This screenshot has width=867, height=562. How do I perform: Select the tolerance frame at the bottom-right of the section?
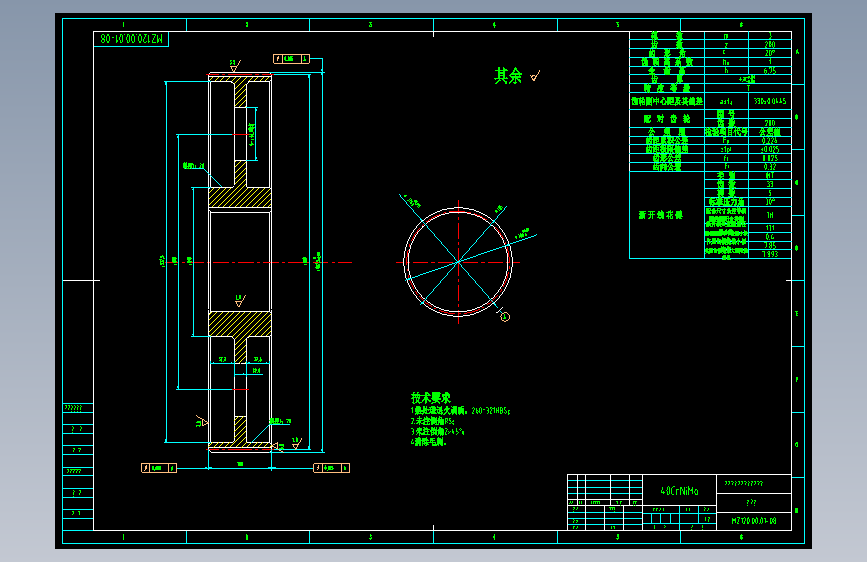332,468
